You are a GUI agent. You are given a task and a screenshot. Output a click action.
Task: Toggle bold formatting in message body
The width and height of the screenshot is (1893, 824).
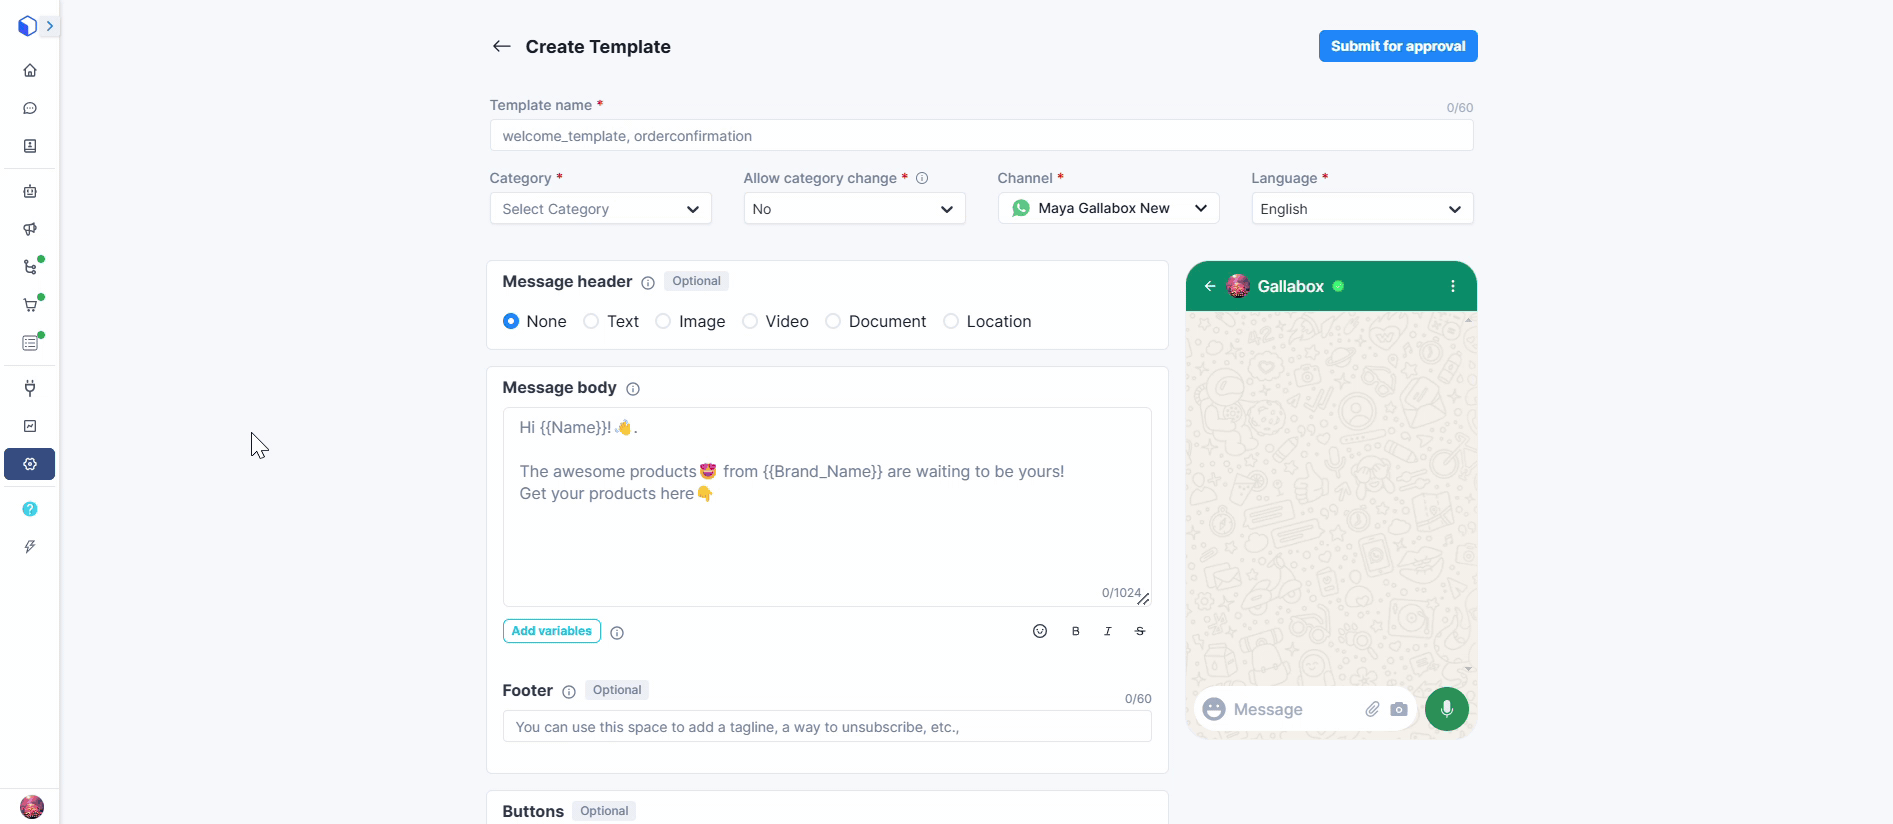tap(1075, 631)
